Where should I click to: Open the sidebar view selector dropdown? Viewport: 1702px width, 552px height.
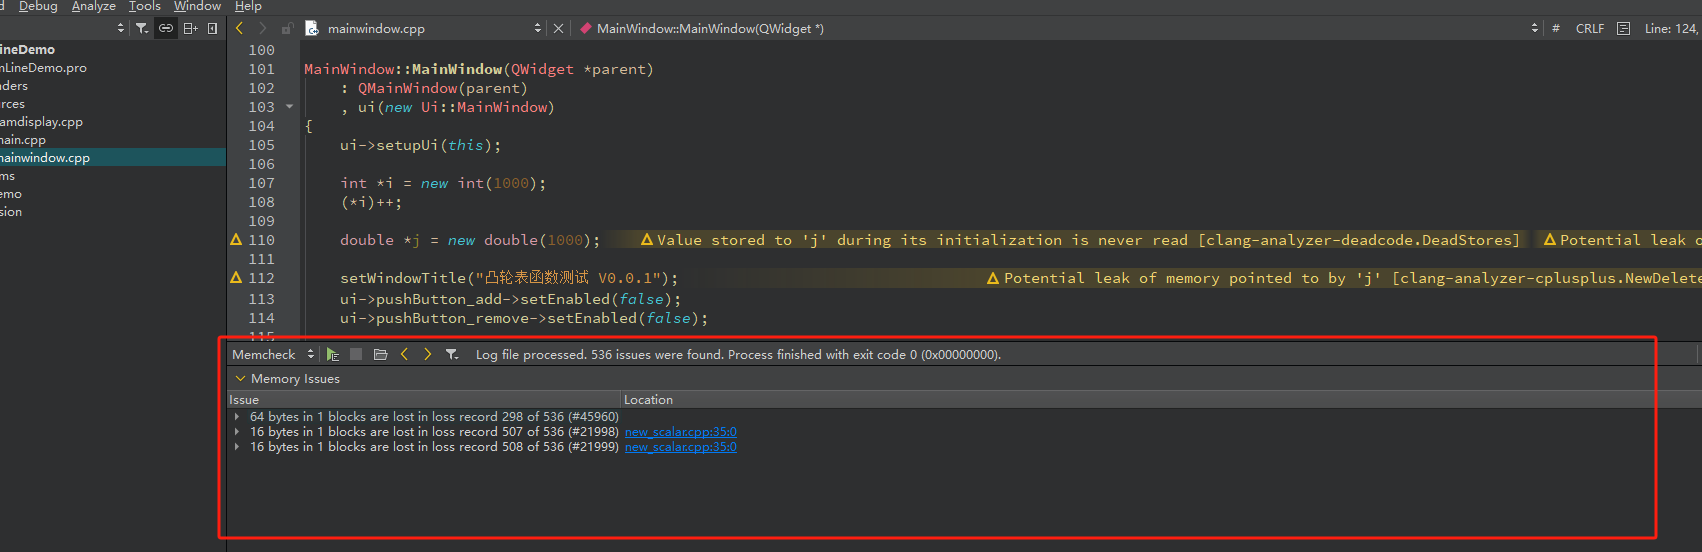click(121, 28)
